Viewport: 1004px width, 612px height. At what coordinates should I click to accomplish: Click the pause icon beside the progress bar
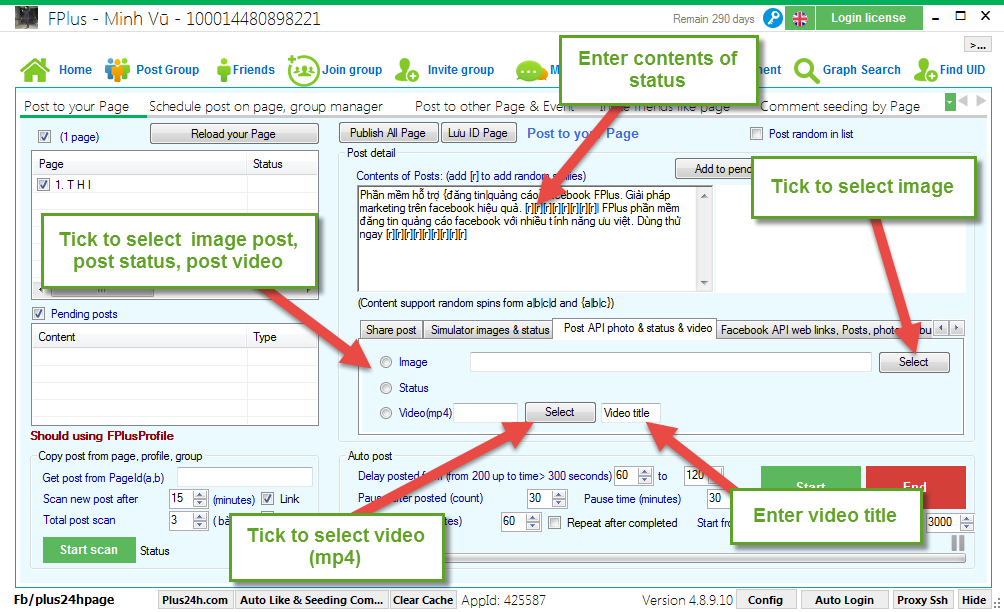point(958,543)
